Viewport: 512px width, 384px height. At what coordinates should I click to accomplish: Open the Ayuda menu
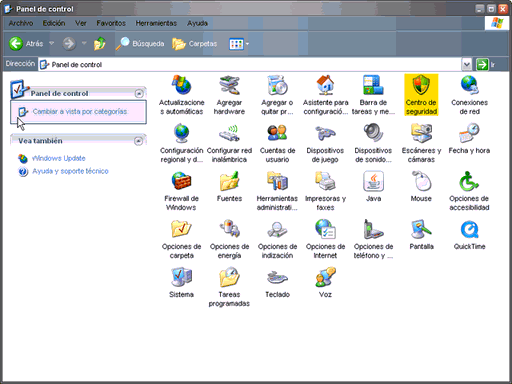pos(197,23)
